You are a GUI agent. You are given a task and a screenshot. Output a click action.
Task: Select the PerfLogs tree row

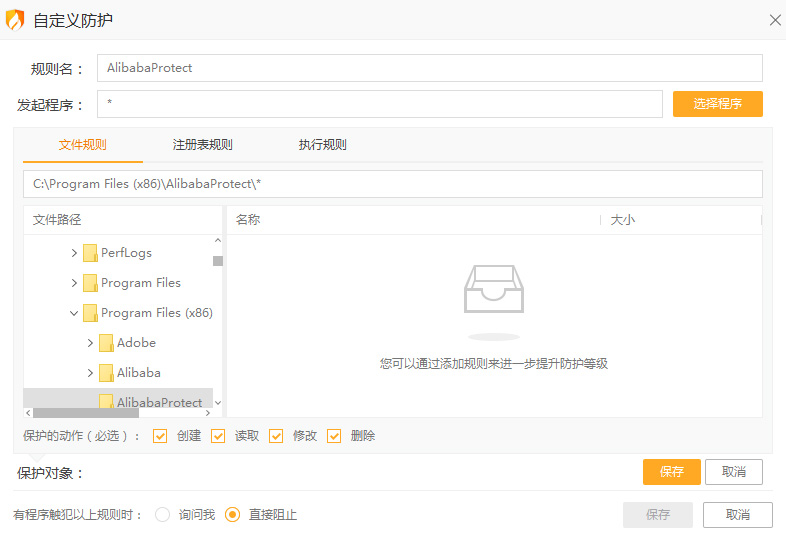[118, 253]
